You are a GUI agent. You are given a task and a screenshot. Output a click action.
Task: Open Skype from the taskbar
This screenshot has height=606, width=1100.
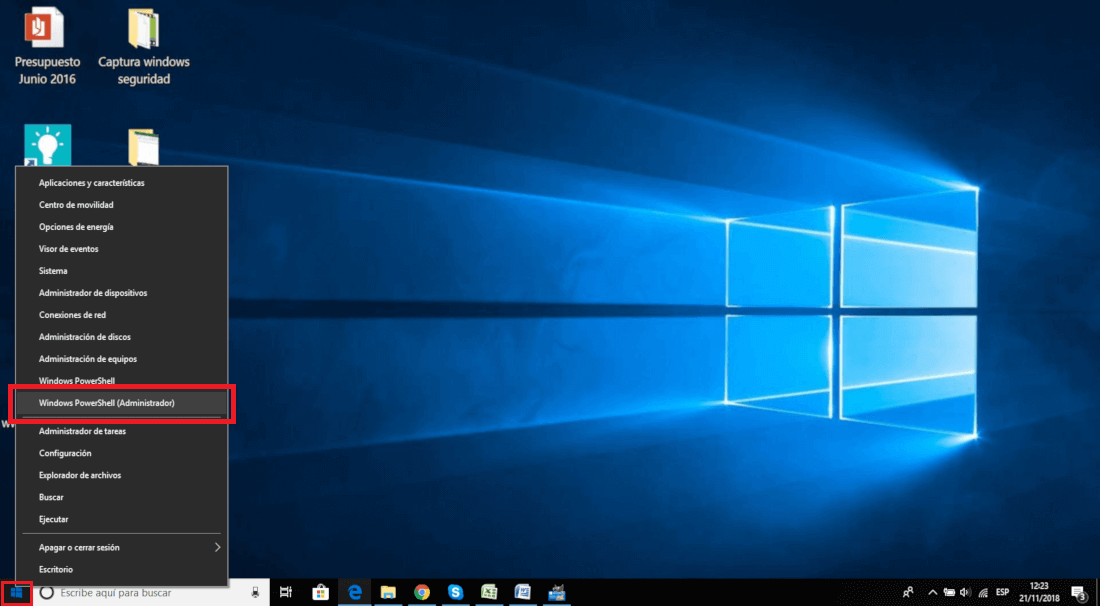[456, 593]
